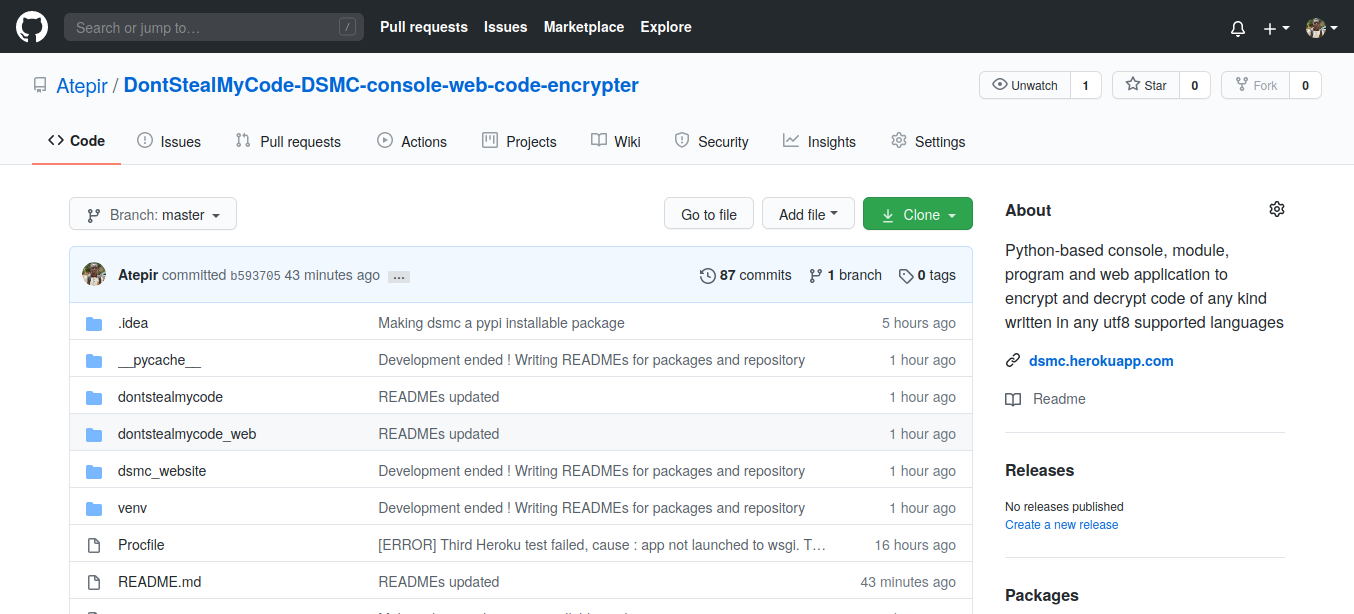Viewport: 1354px width, 614px height.
Task: Switch to the Issues repository tab
Action: [x=169, y=141]
